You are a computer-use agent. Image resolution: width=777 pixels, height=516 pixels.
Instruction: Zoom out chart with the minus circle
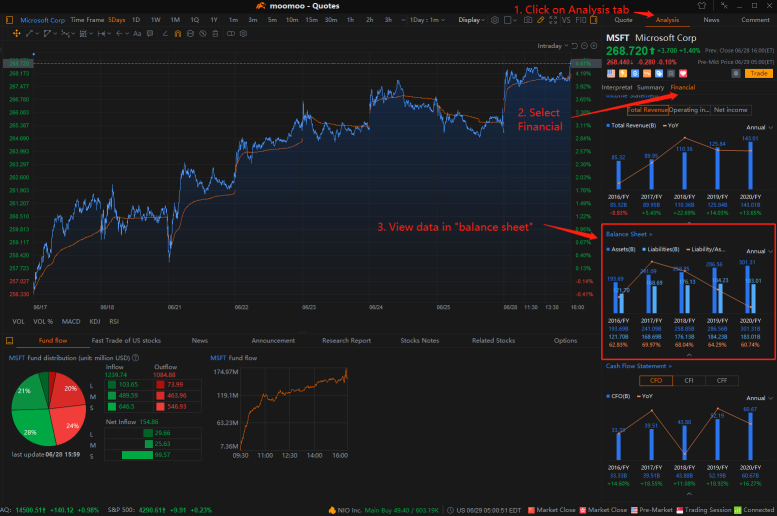click(584, 46)
